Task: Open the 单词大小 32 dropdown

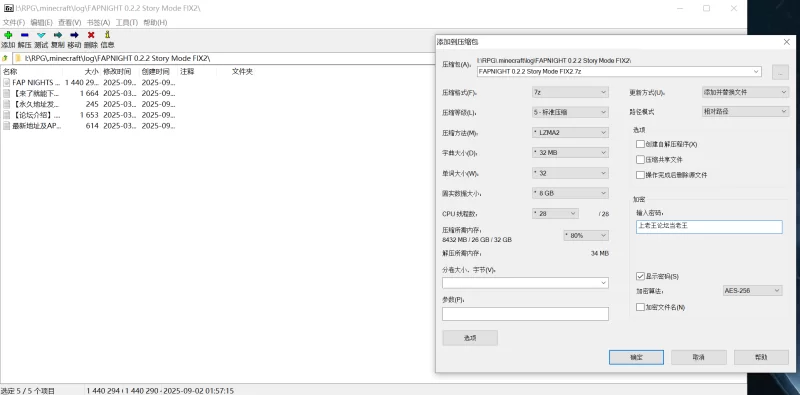Action: tap(570, 173)
